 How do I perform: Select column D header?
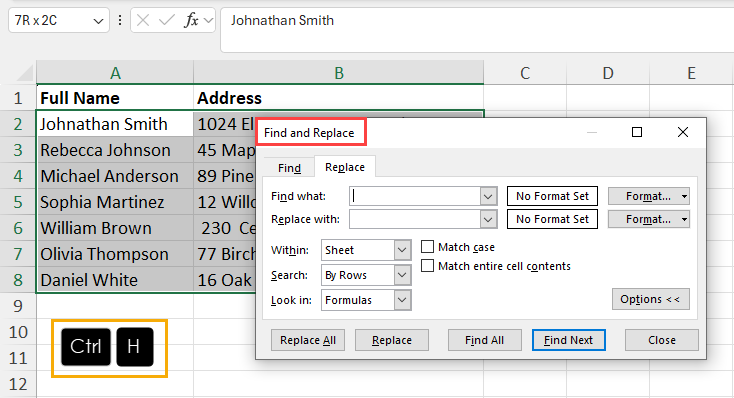pos(608,73)
